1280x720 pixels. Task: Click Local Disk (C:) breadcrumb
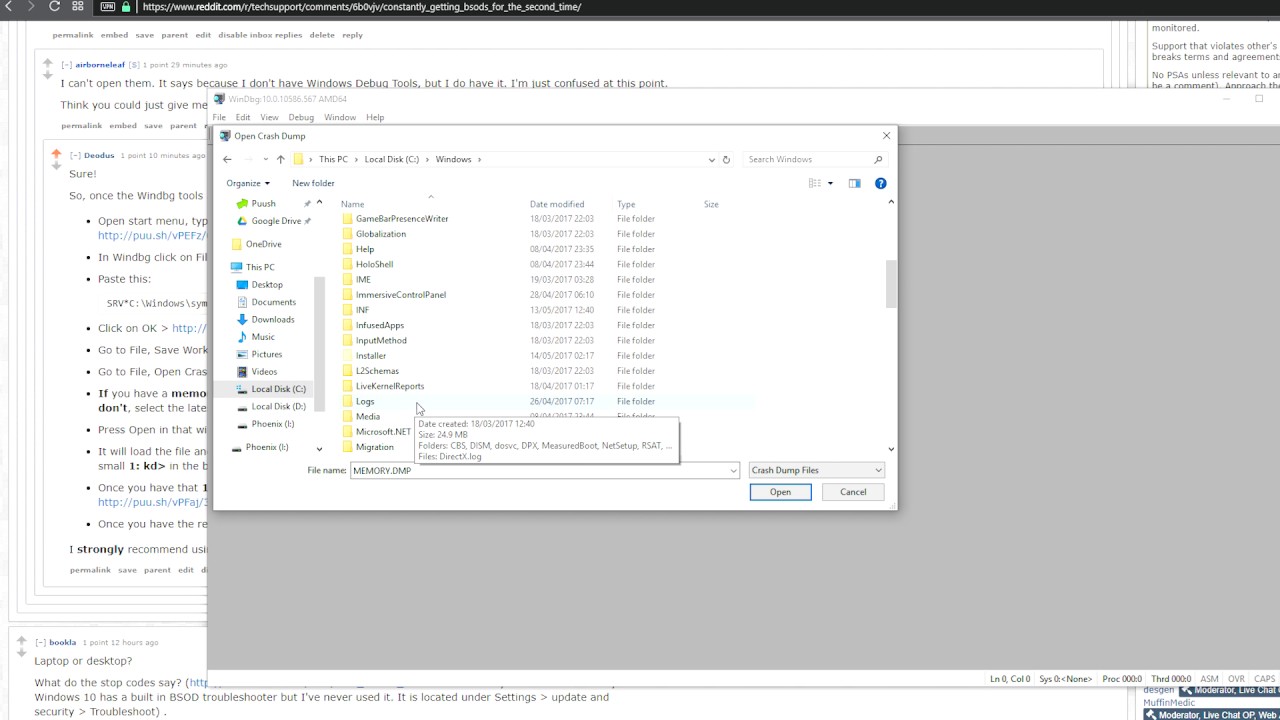coord(391,159)
